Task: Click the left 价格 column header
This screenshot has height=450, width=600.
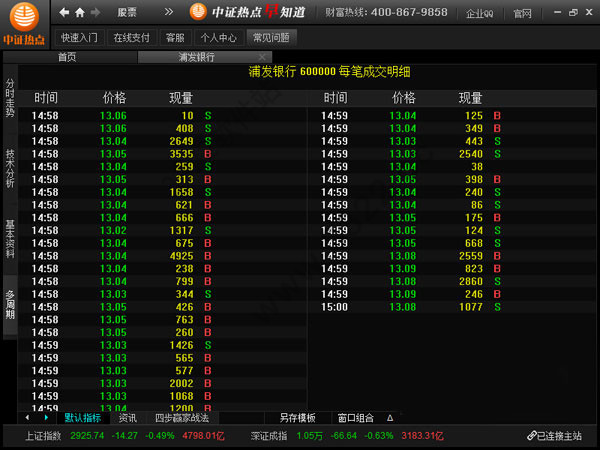Action: click(114, 98)
